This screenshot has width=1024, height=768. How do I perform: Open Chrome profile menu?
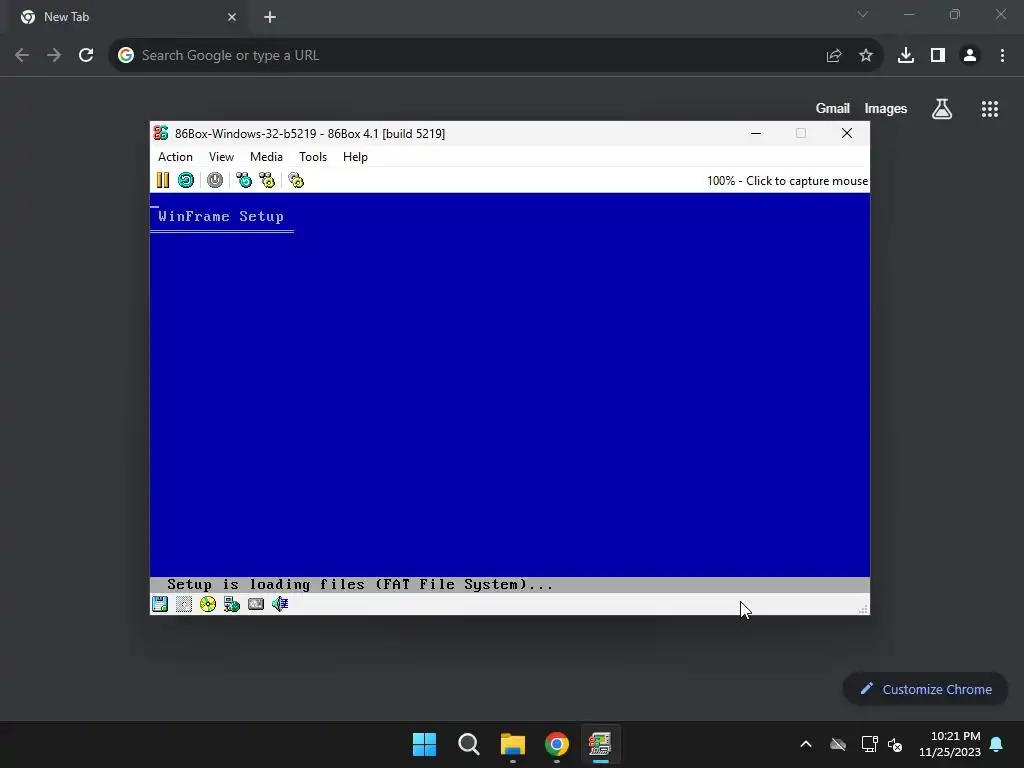pyautogui.click(x=970, y=56)
